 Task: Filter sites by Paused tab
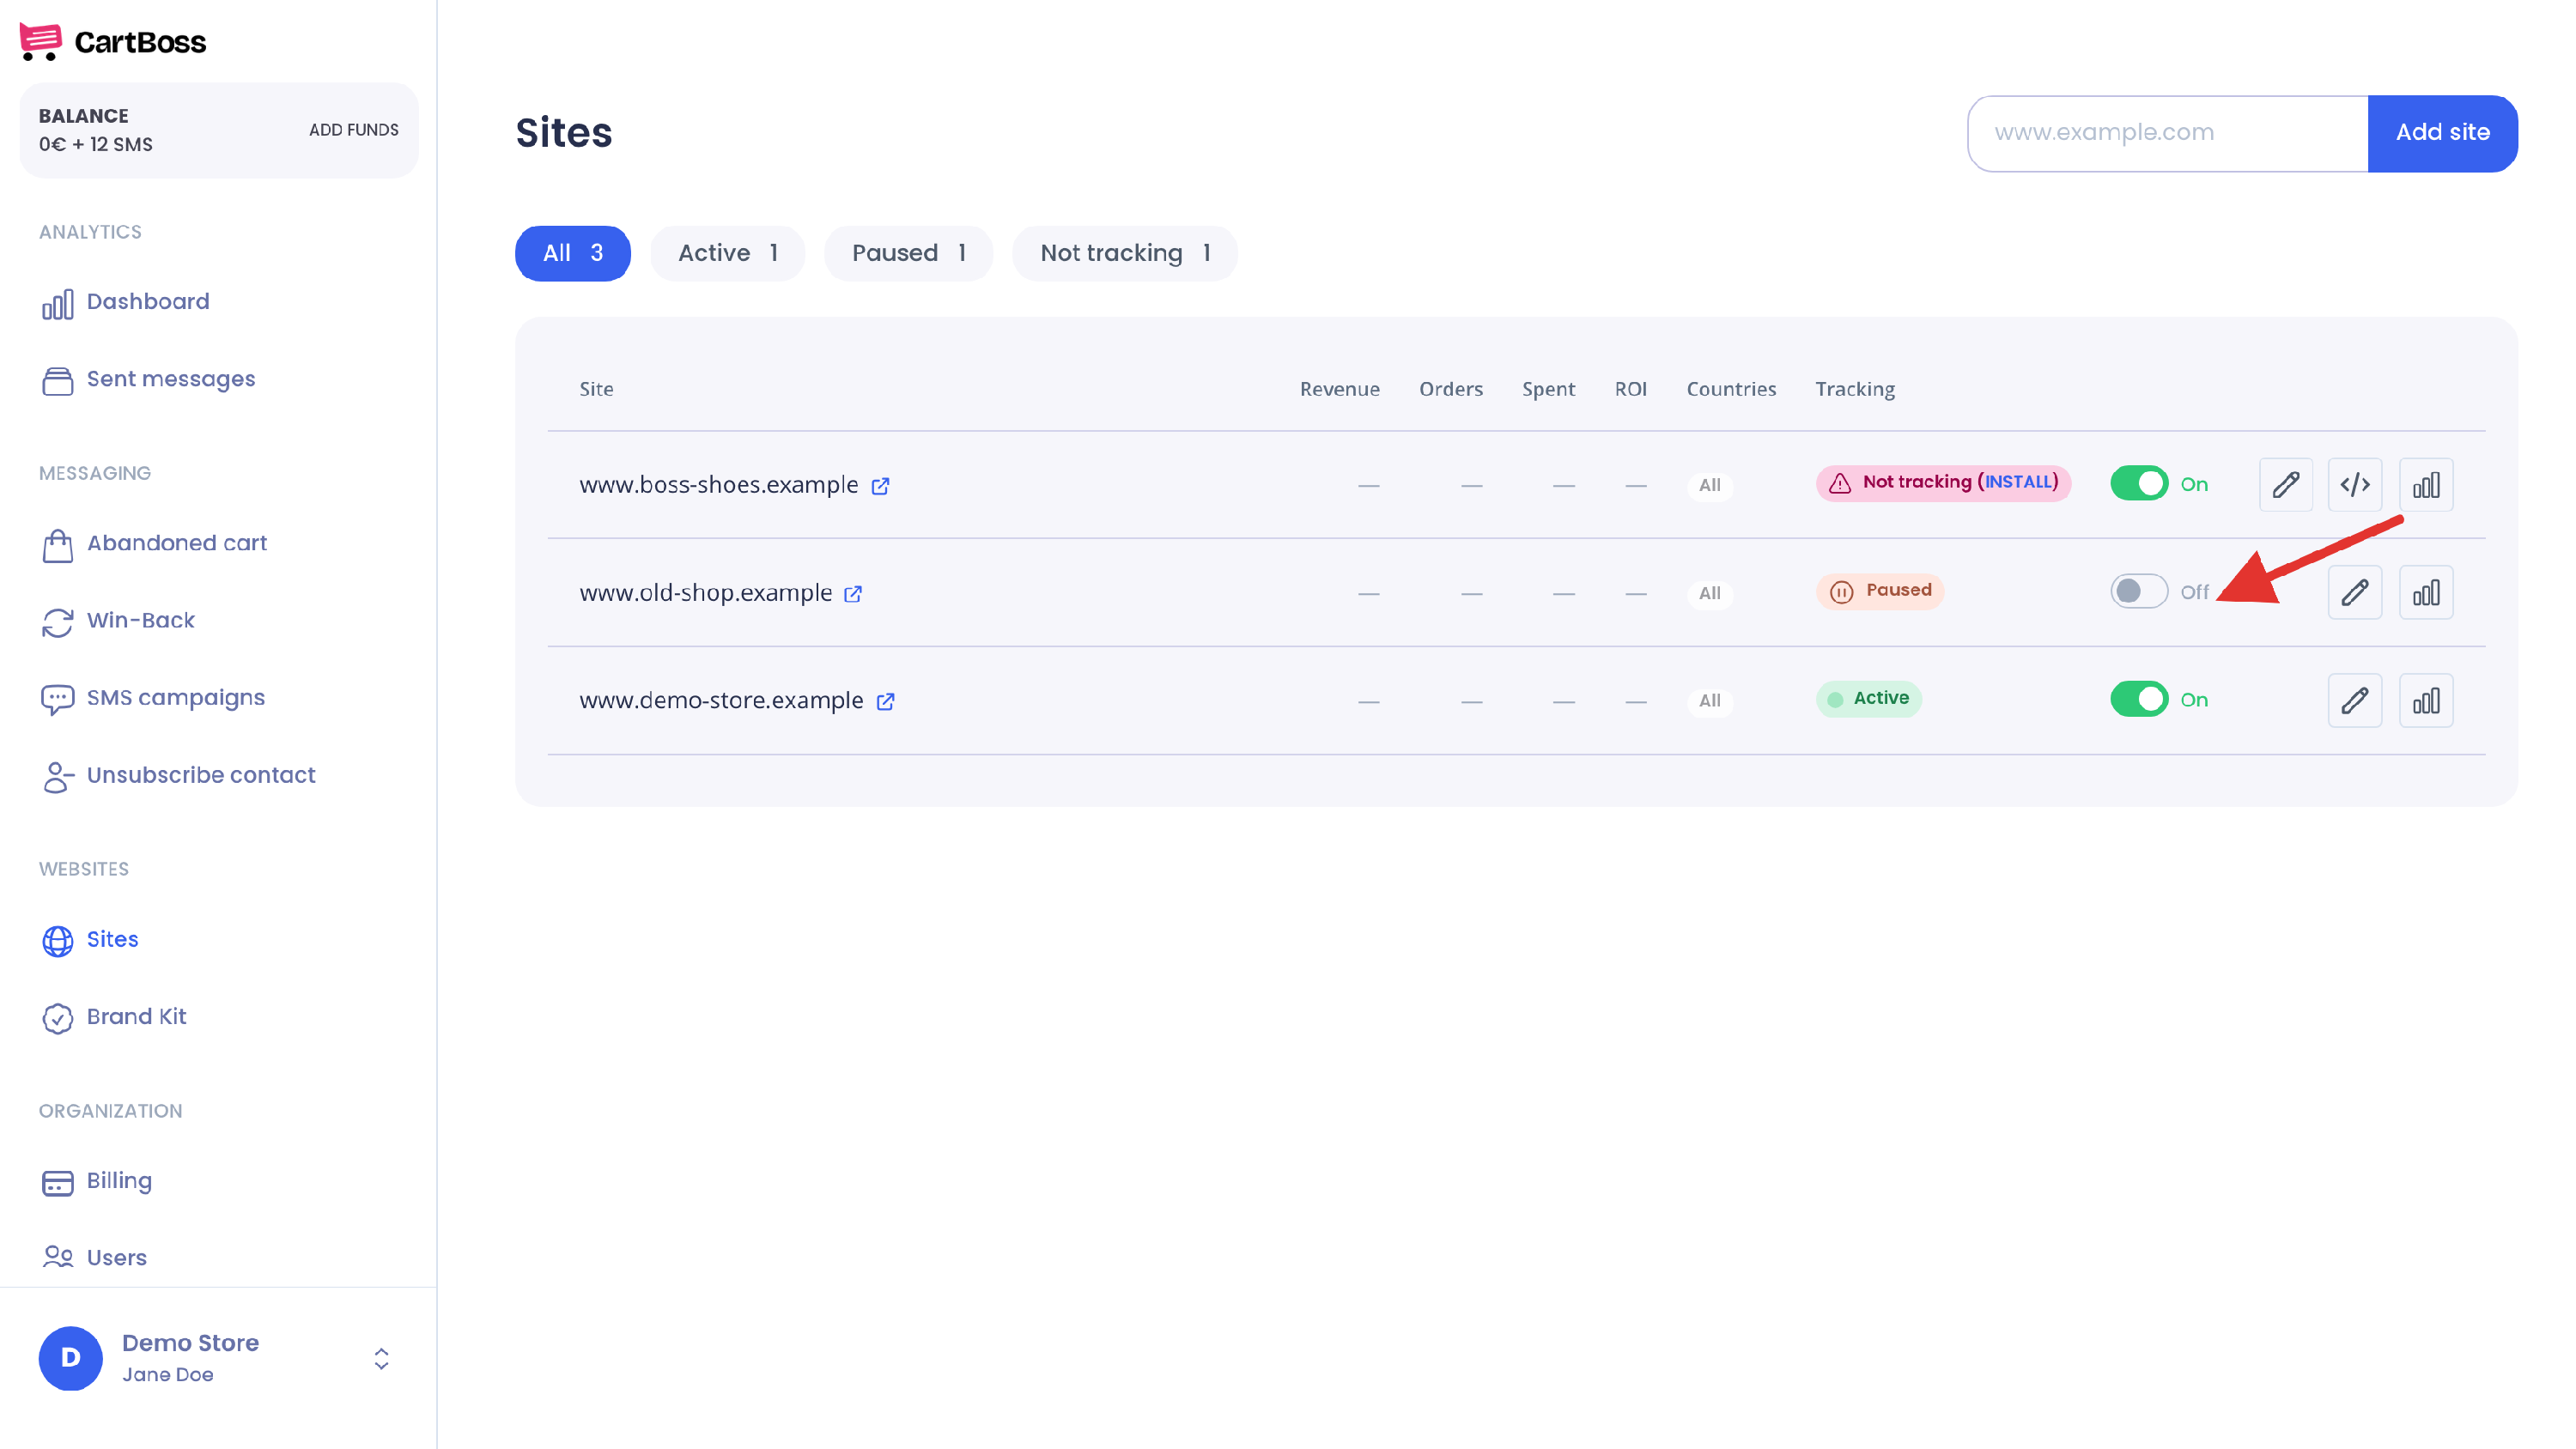point(908,253)
